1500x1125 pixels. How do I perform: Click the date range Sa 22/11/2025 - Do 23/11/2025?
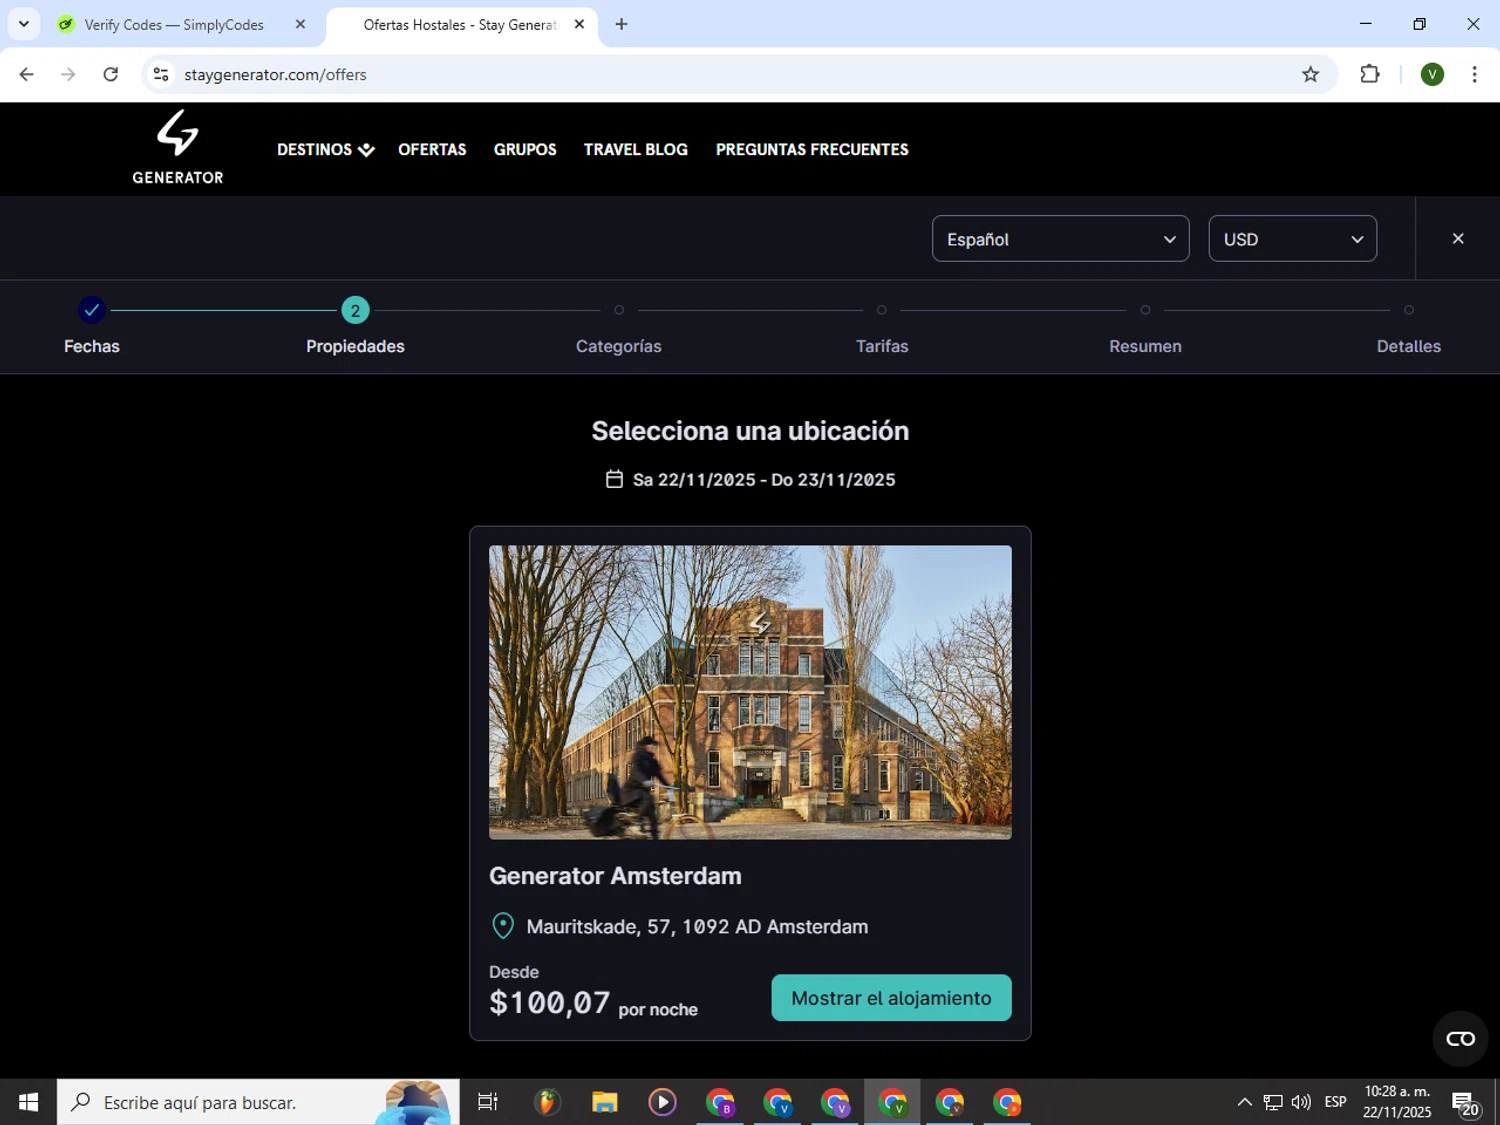click(x=764, y=480)
